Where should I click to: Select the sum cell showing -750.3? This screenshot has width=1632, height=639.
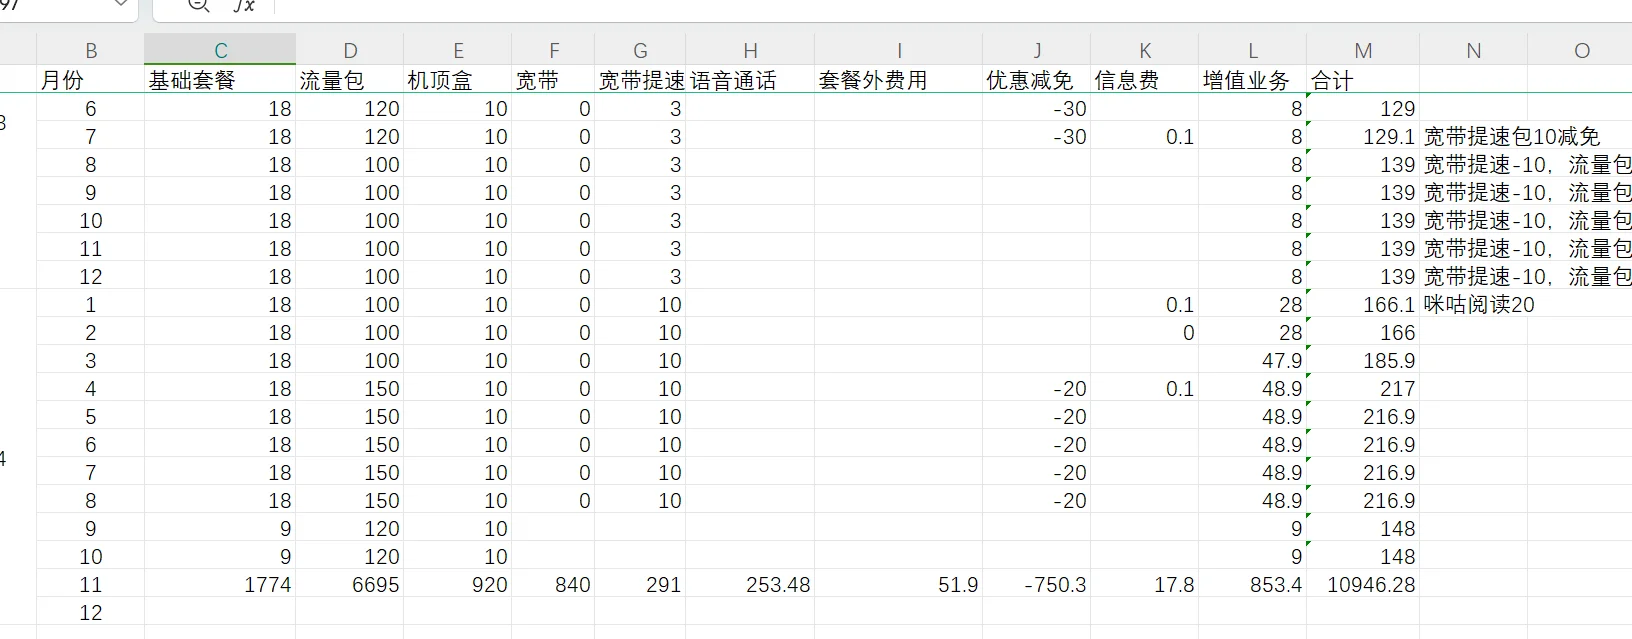(1037, 585)
